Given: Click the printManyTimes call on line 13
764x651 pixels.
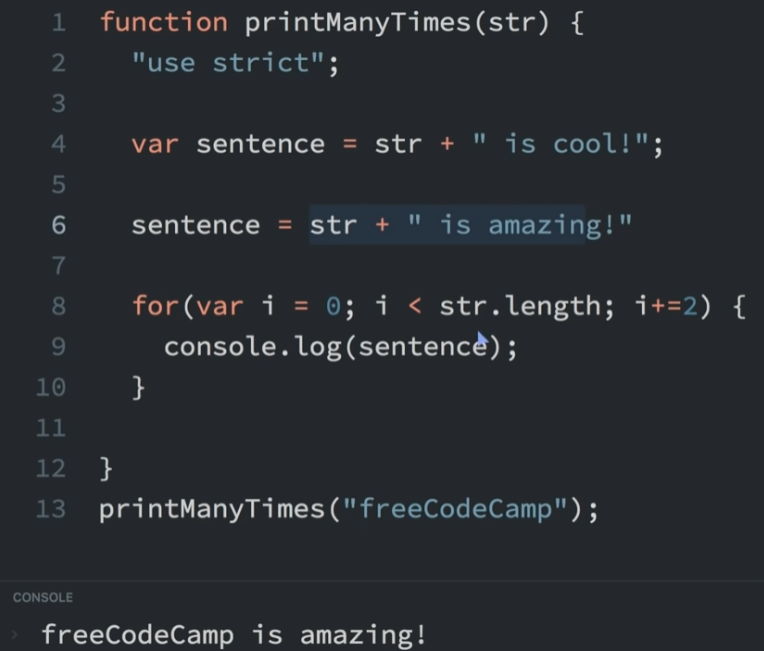Looking at the screenshot, I should pos(212,510).
